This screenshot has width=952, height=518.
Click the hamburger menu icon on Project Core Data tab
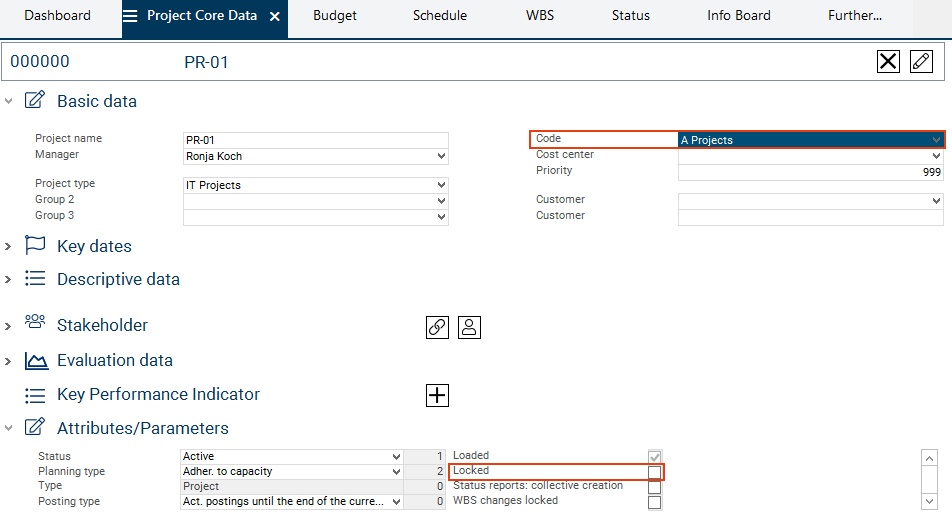[x=130, y=16]
